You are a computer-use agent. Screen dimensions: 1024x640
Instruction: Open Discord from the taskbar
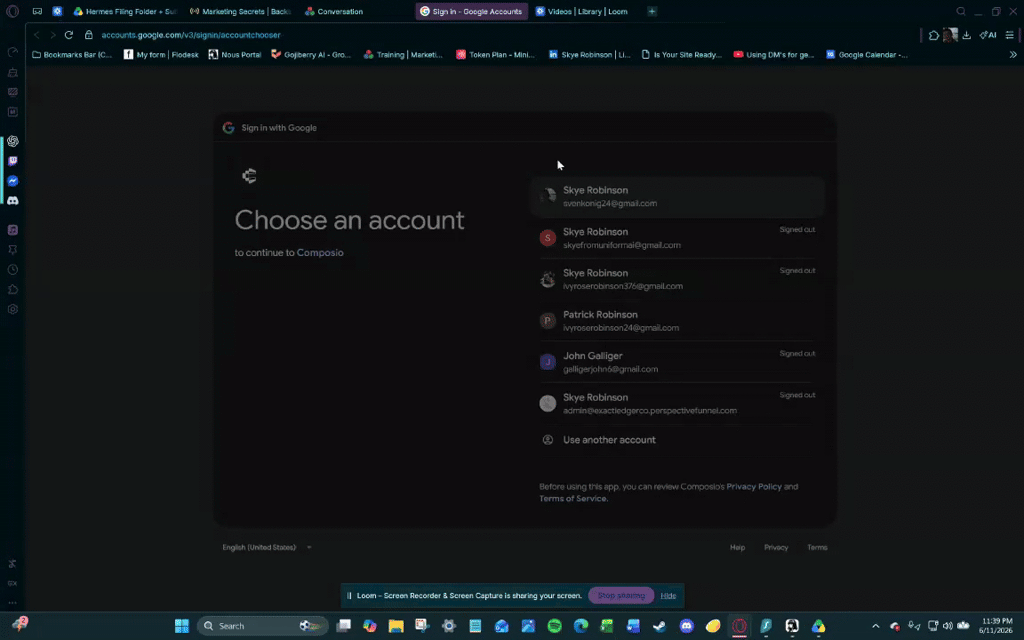point(686,626)
